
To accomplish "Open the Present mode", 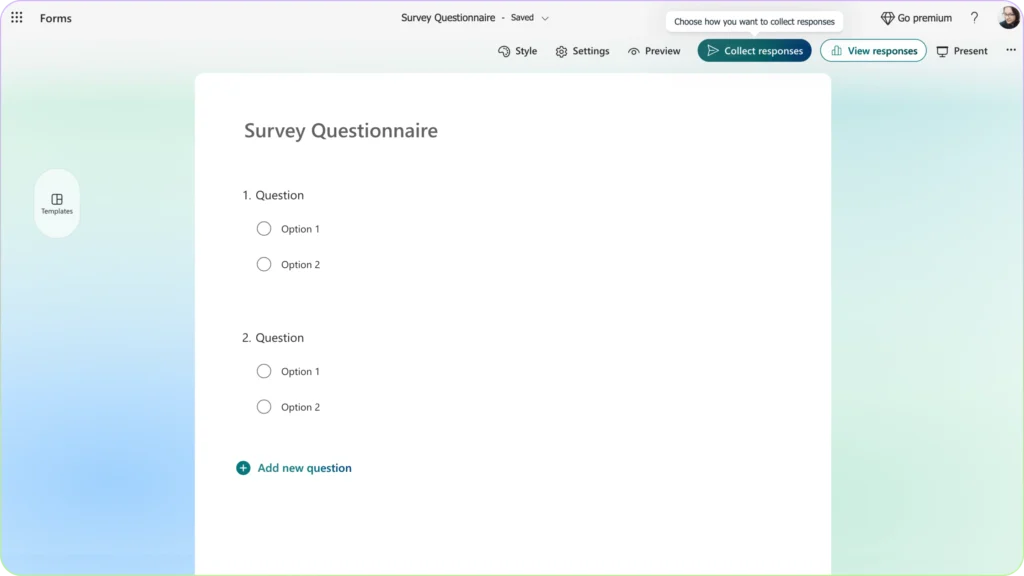I will [961, 50].
